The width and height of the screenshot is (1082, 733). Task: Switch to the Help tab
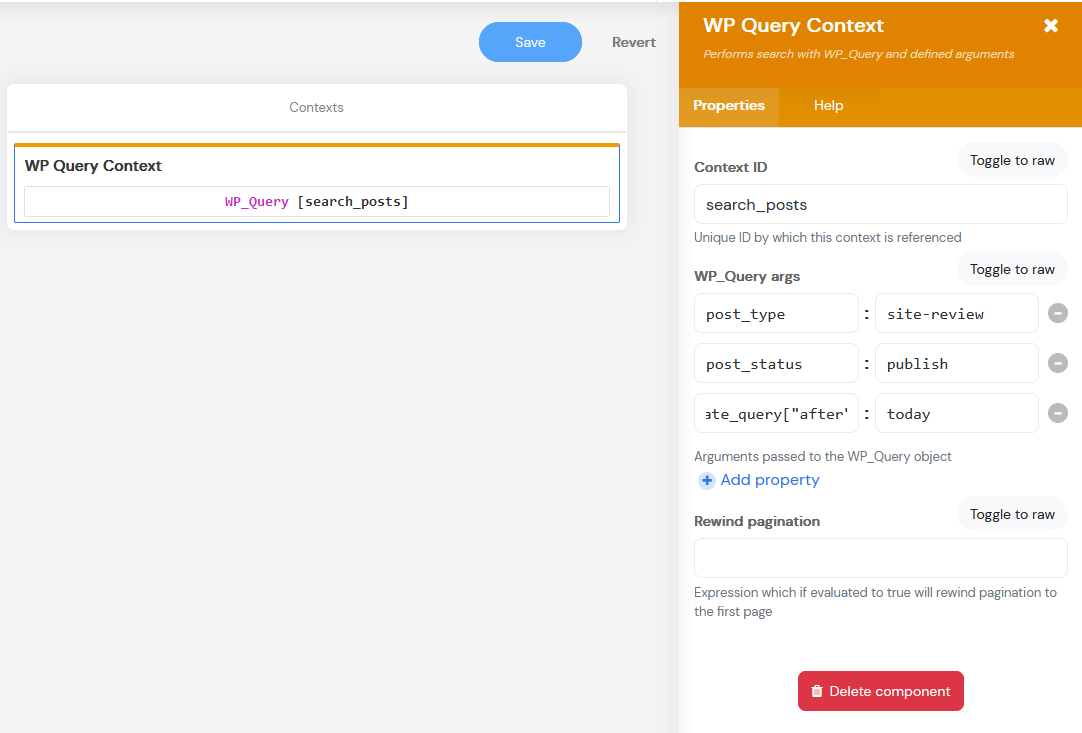click(x=828, y=106)
